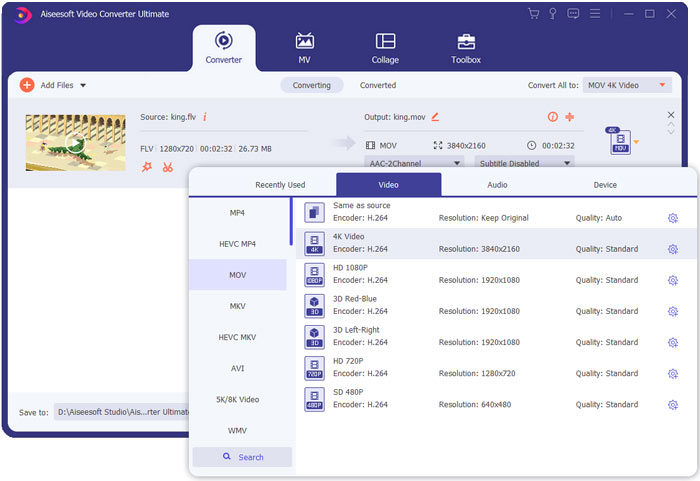This screenshot has width=700, height=481.
Task: Rename output king.mov with pencil icon
Action: [435, 117]
